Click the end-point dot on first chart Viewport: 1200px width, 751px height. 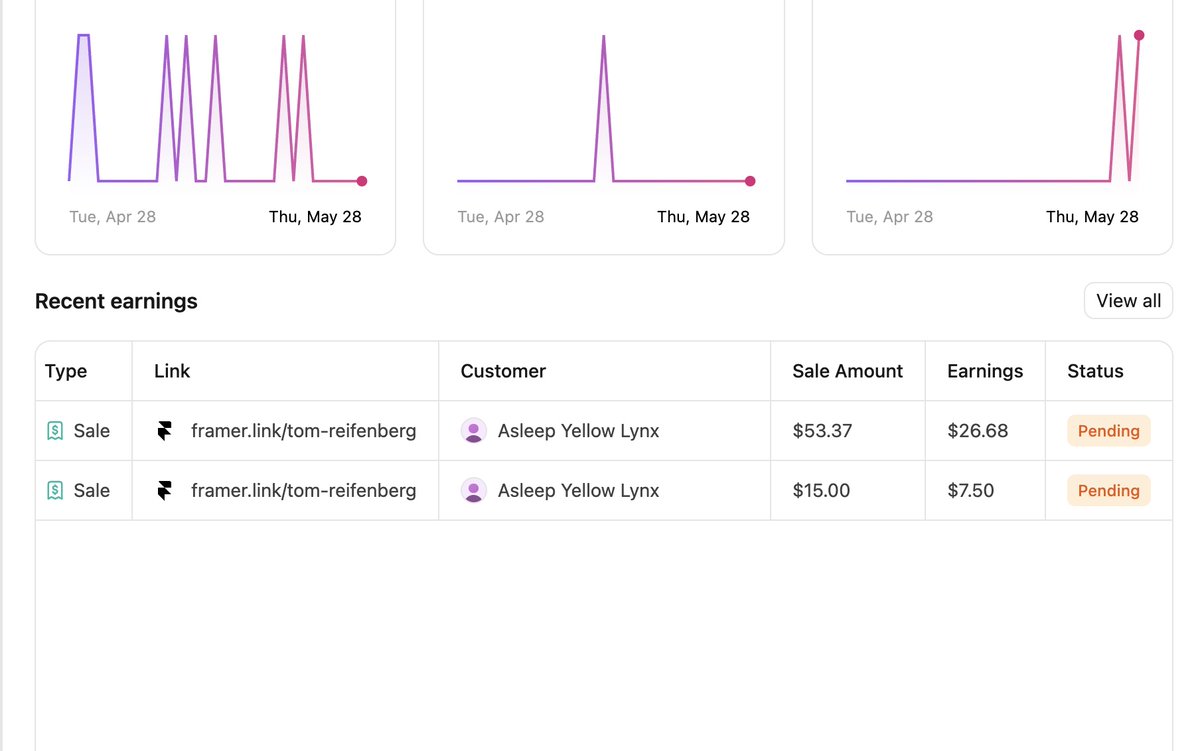click(362, 181)
